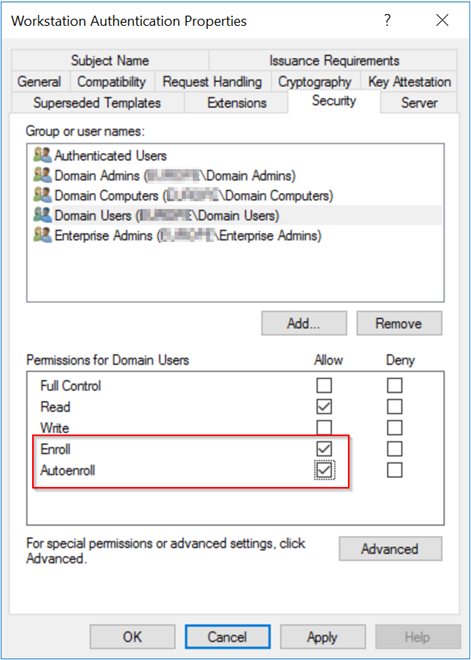
Task: Go to the Superseded Templates tab
Action: point(97,103)
